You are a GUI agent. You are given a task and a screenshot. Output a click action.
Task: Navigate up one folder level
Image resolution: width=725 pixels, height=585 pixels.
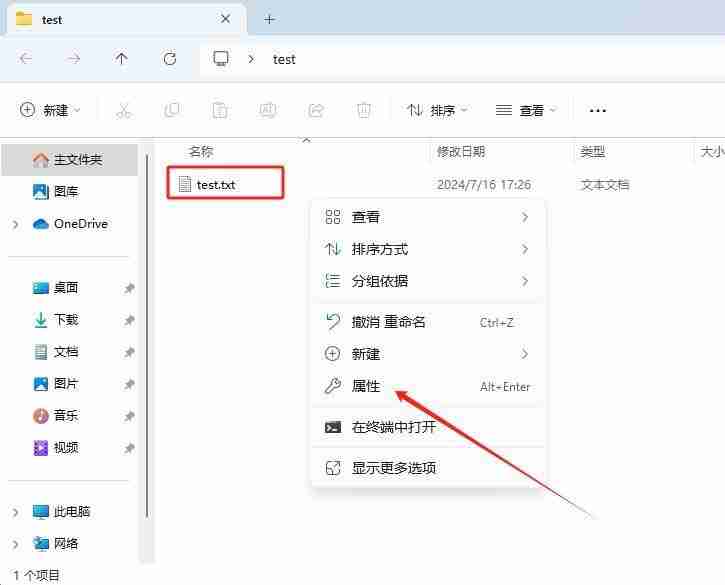(x=121, y=59)
